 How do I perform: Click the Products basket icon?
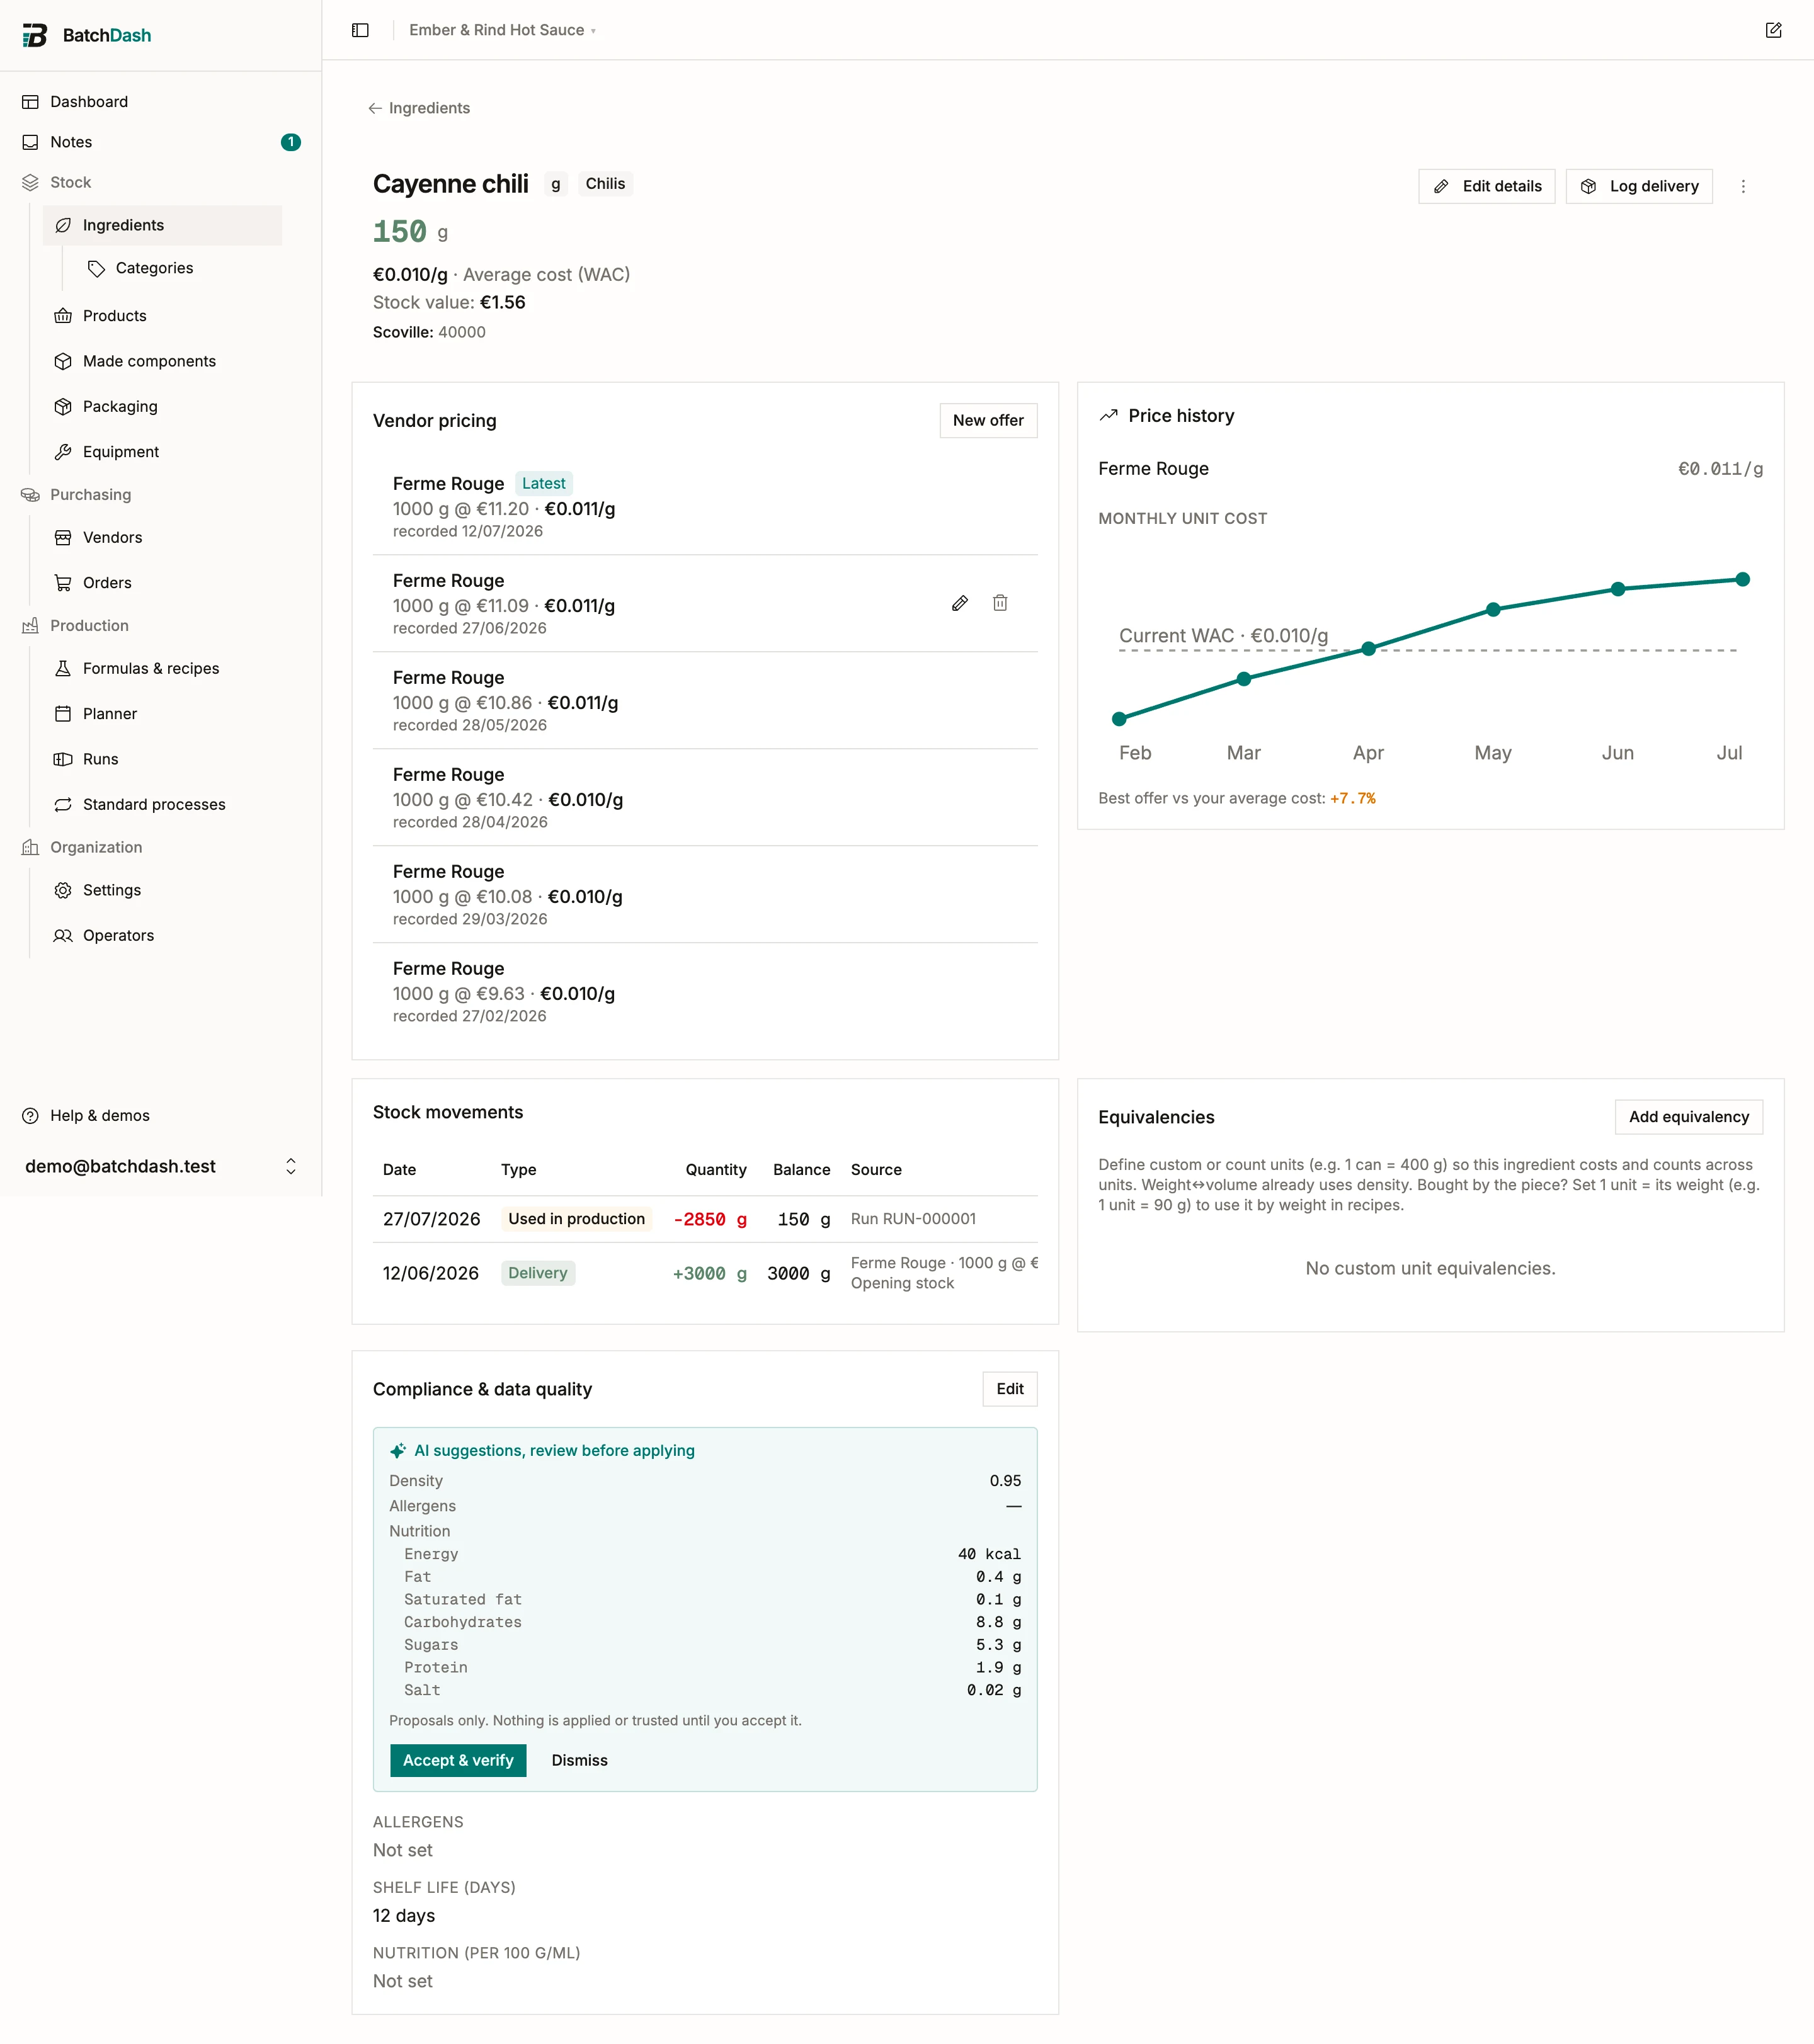pyautogui.click(x=63, y=316)
